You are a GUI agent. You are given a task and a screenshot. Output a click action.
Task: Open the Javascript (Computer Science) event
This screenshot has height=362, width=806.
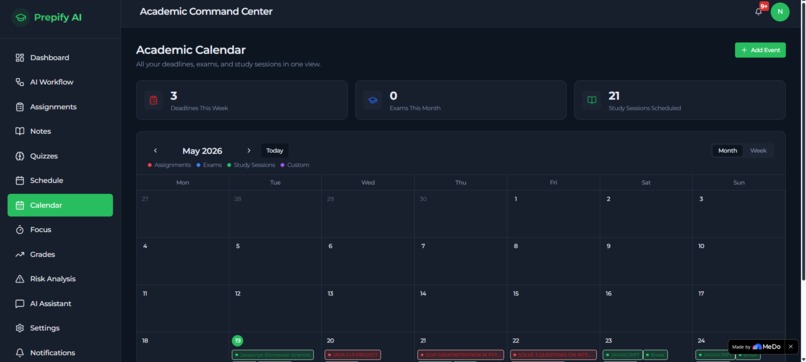[272, 355]
